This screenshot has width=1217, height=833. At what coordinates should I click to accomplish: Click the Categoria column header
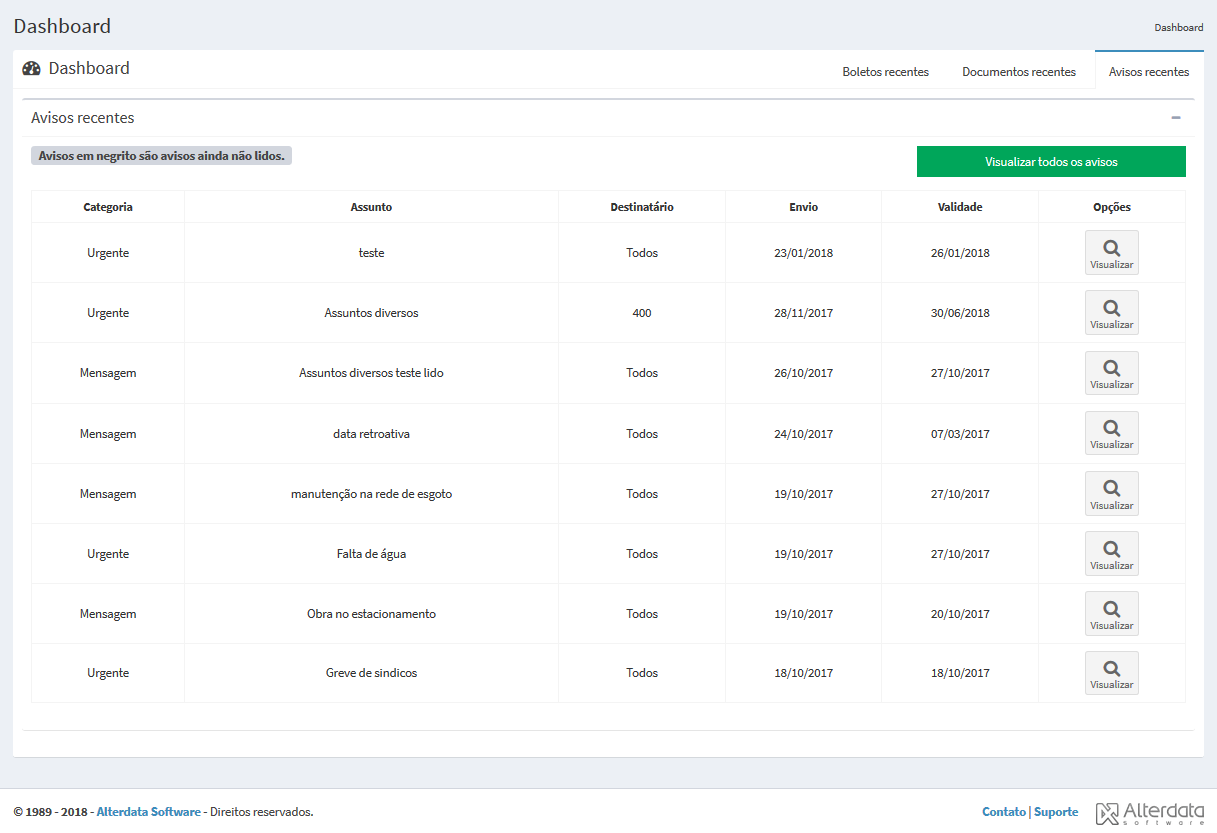(x=108, y=207)
